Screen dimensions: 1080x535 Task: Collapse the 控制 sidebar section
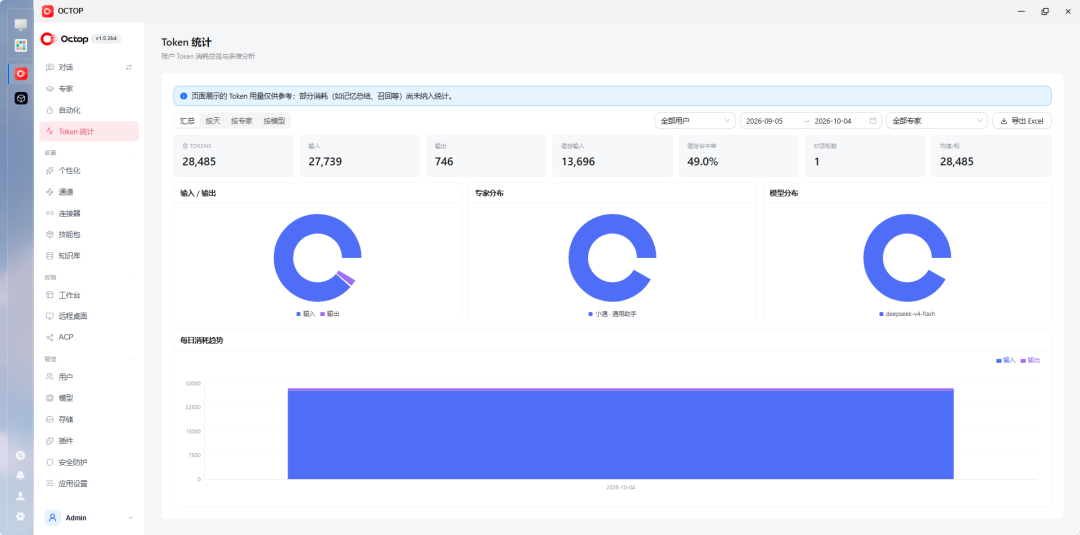pos(132,277)
